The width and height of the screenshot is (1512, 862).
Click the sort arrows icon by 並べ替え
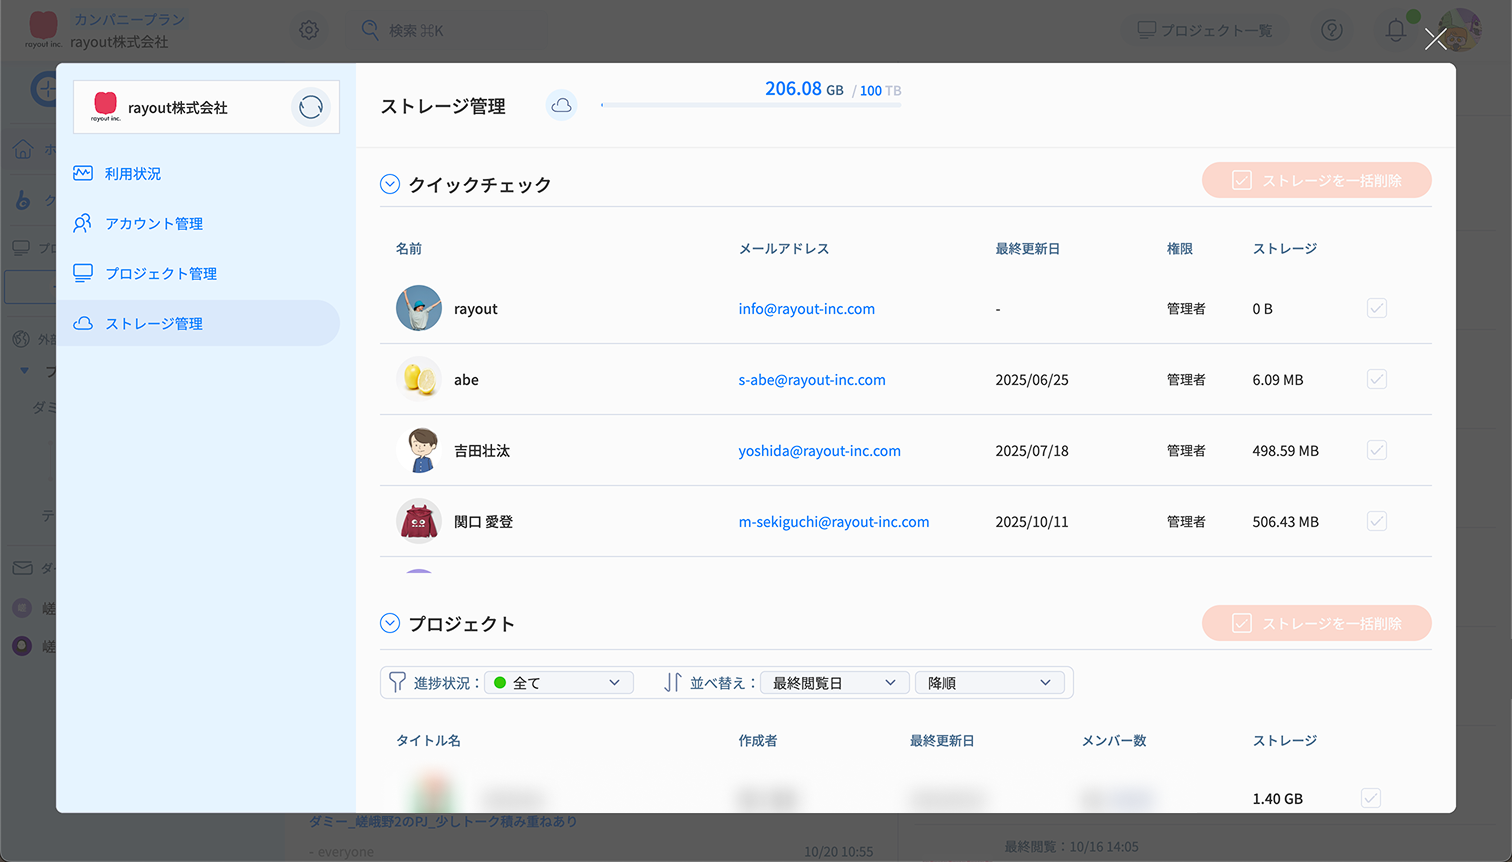673,682
